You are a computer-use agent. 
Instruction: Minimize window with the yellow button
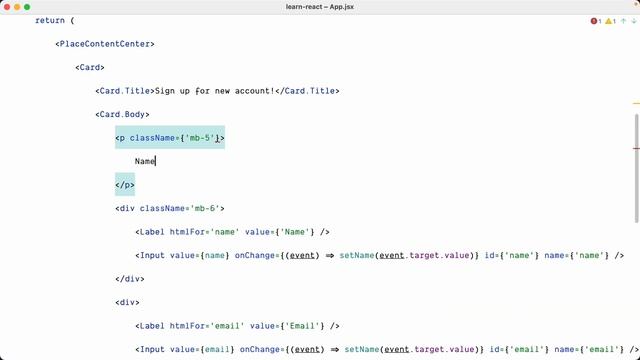[x=17, y=7]
